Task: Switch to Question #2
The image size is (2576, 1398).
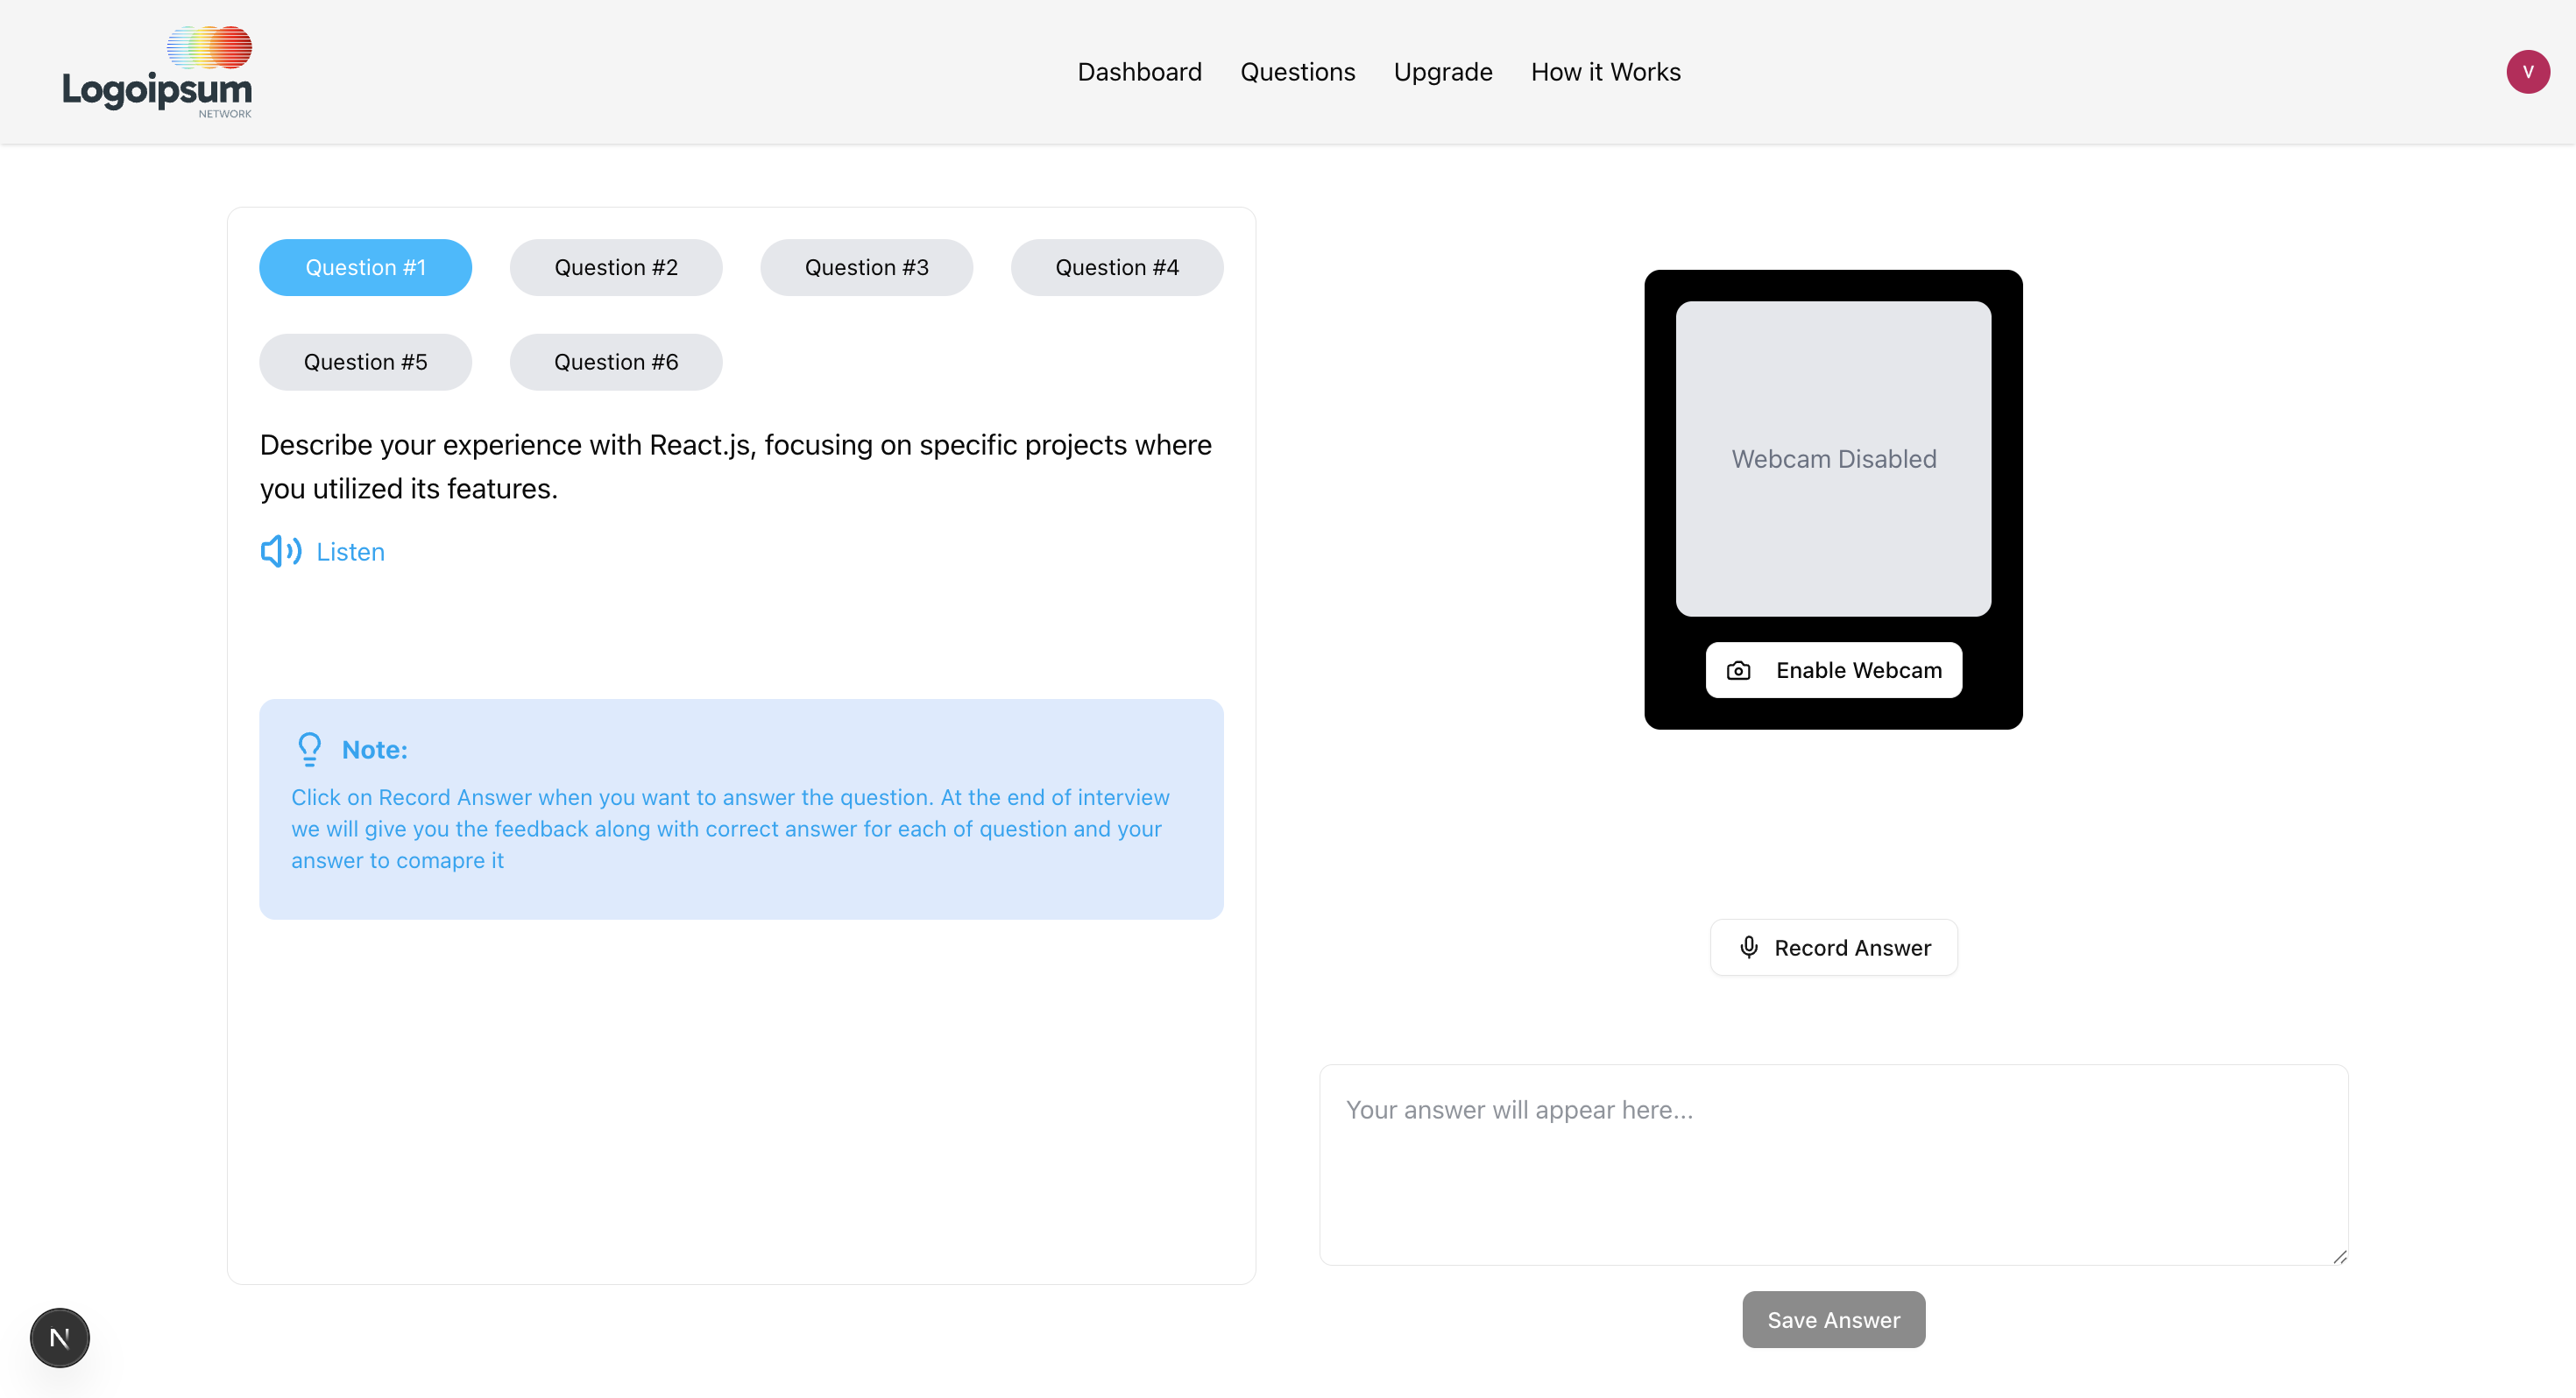Action: pos(616,267)
